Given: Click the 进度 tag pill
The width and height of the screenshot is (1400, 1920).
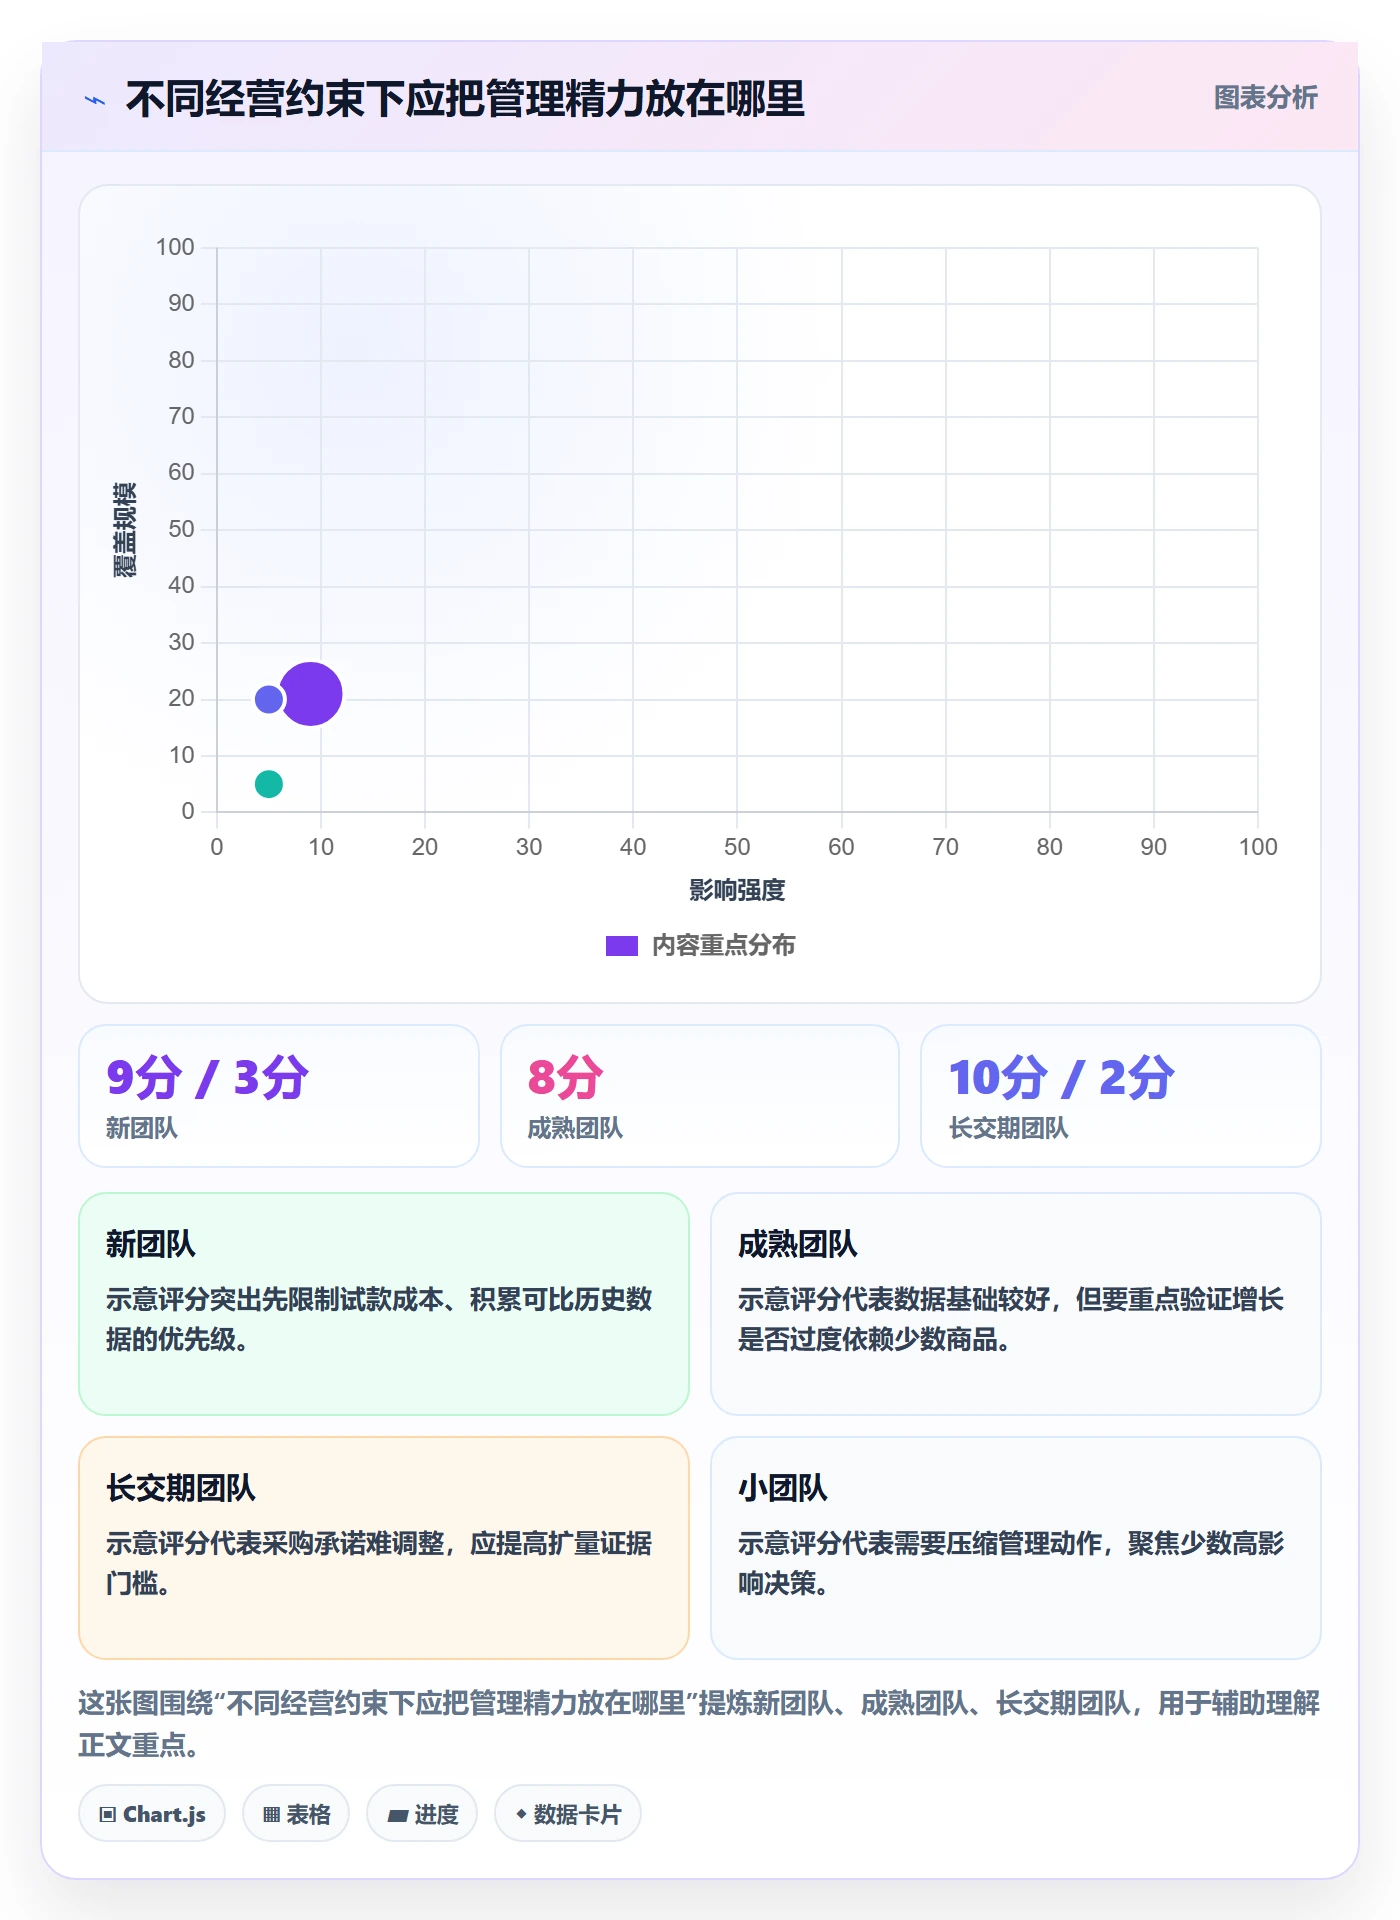Looking at the screenshot, I should (422, 1814).
